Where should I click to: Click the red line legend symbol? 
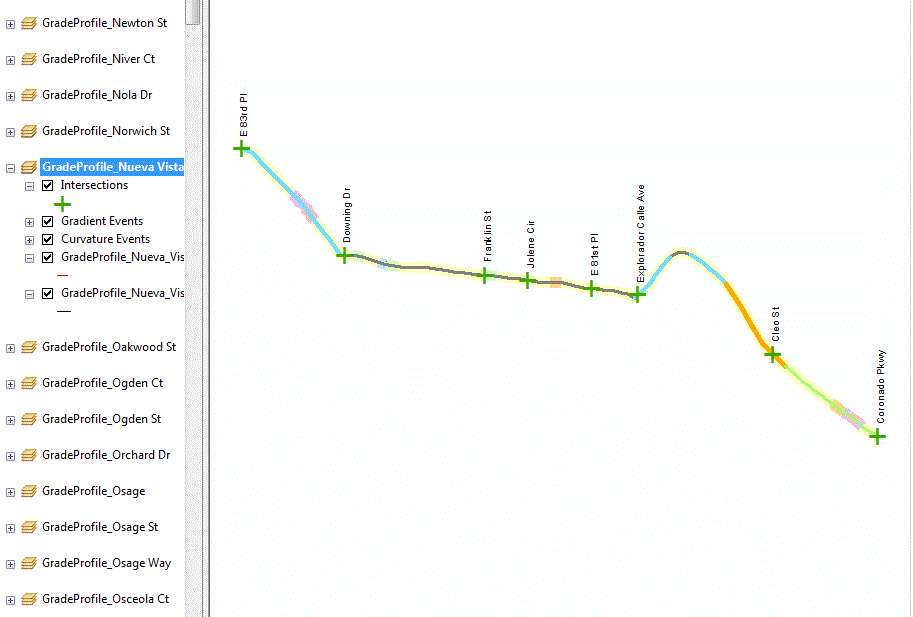tap(63, 275)
